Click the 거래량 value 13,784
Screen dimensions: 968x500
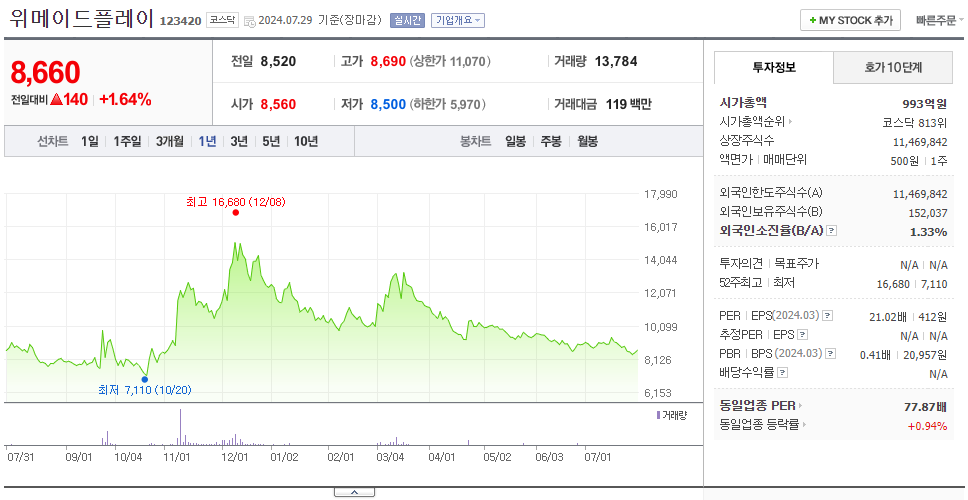[x=616, y=62]
